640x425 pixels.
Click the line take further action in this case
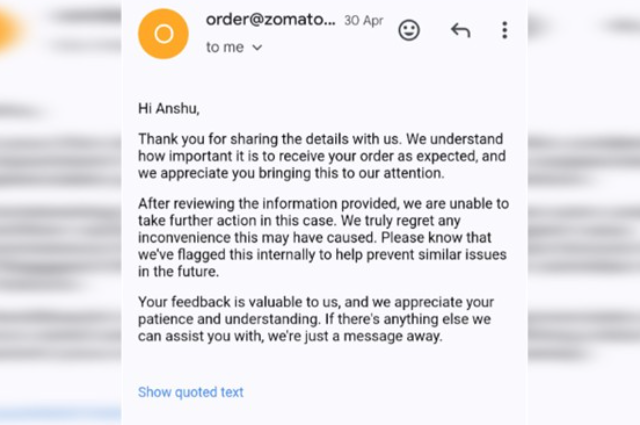(x=299, y=220)
